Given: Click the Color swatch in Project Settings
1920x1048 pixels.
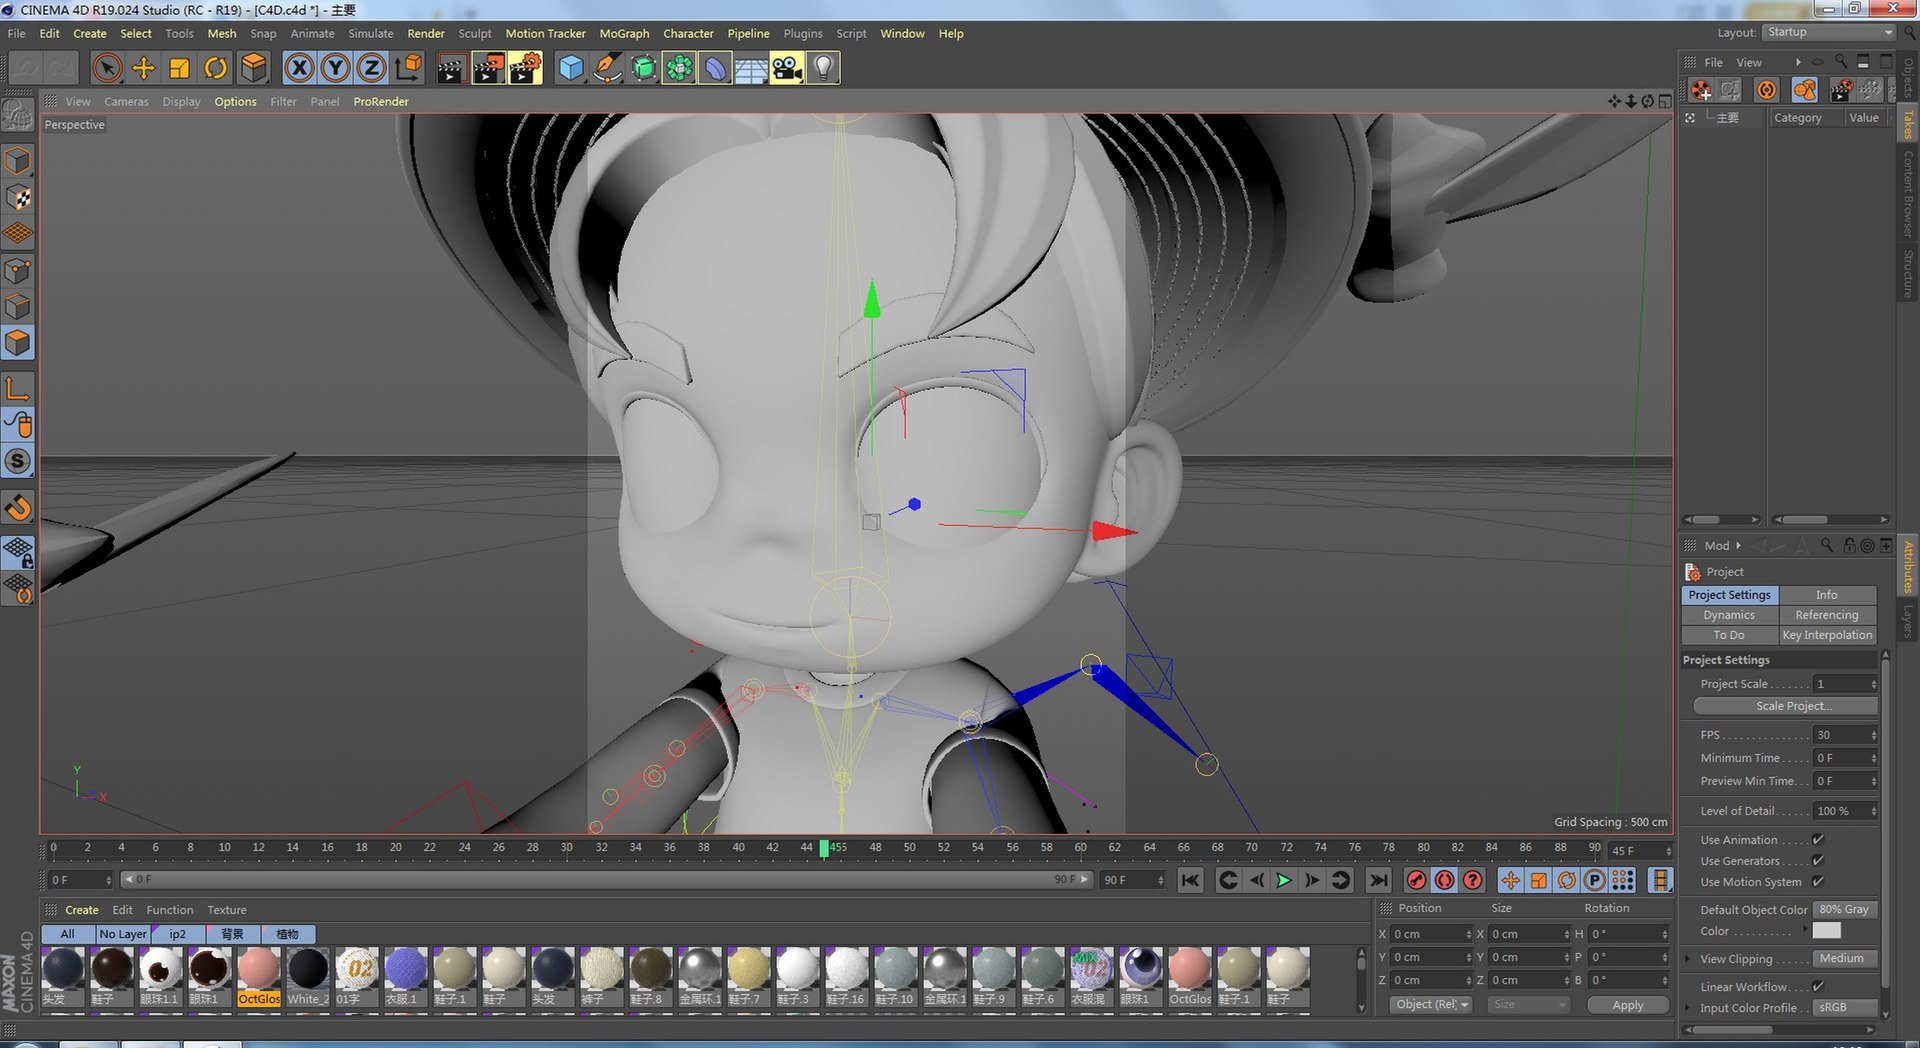Looking at the screenshot, I should (1826, 931).
